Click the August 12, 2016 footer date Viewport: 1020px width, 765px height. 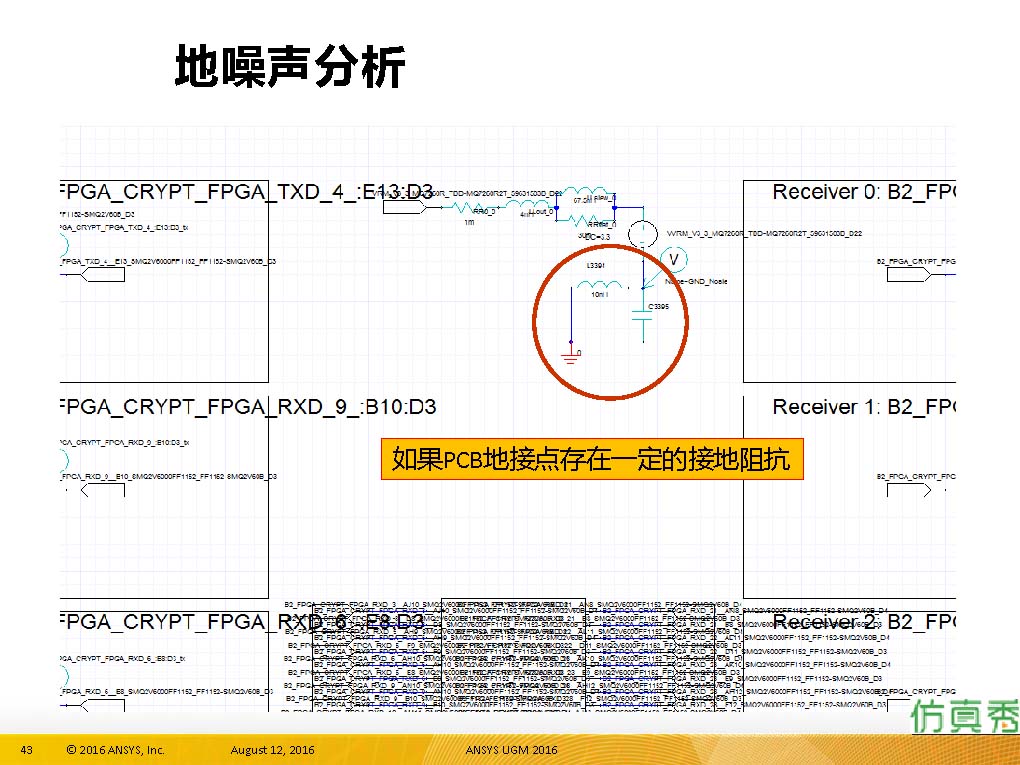click(272, 750)
